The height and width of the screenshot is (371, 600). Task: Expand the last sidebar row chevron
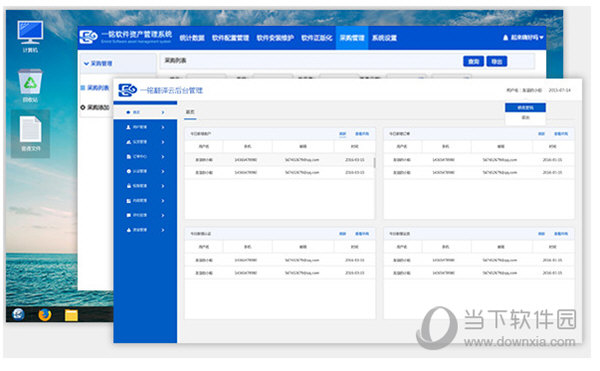pos(163,230)
